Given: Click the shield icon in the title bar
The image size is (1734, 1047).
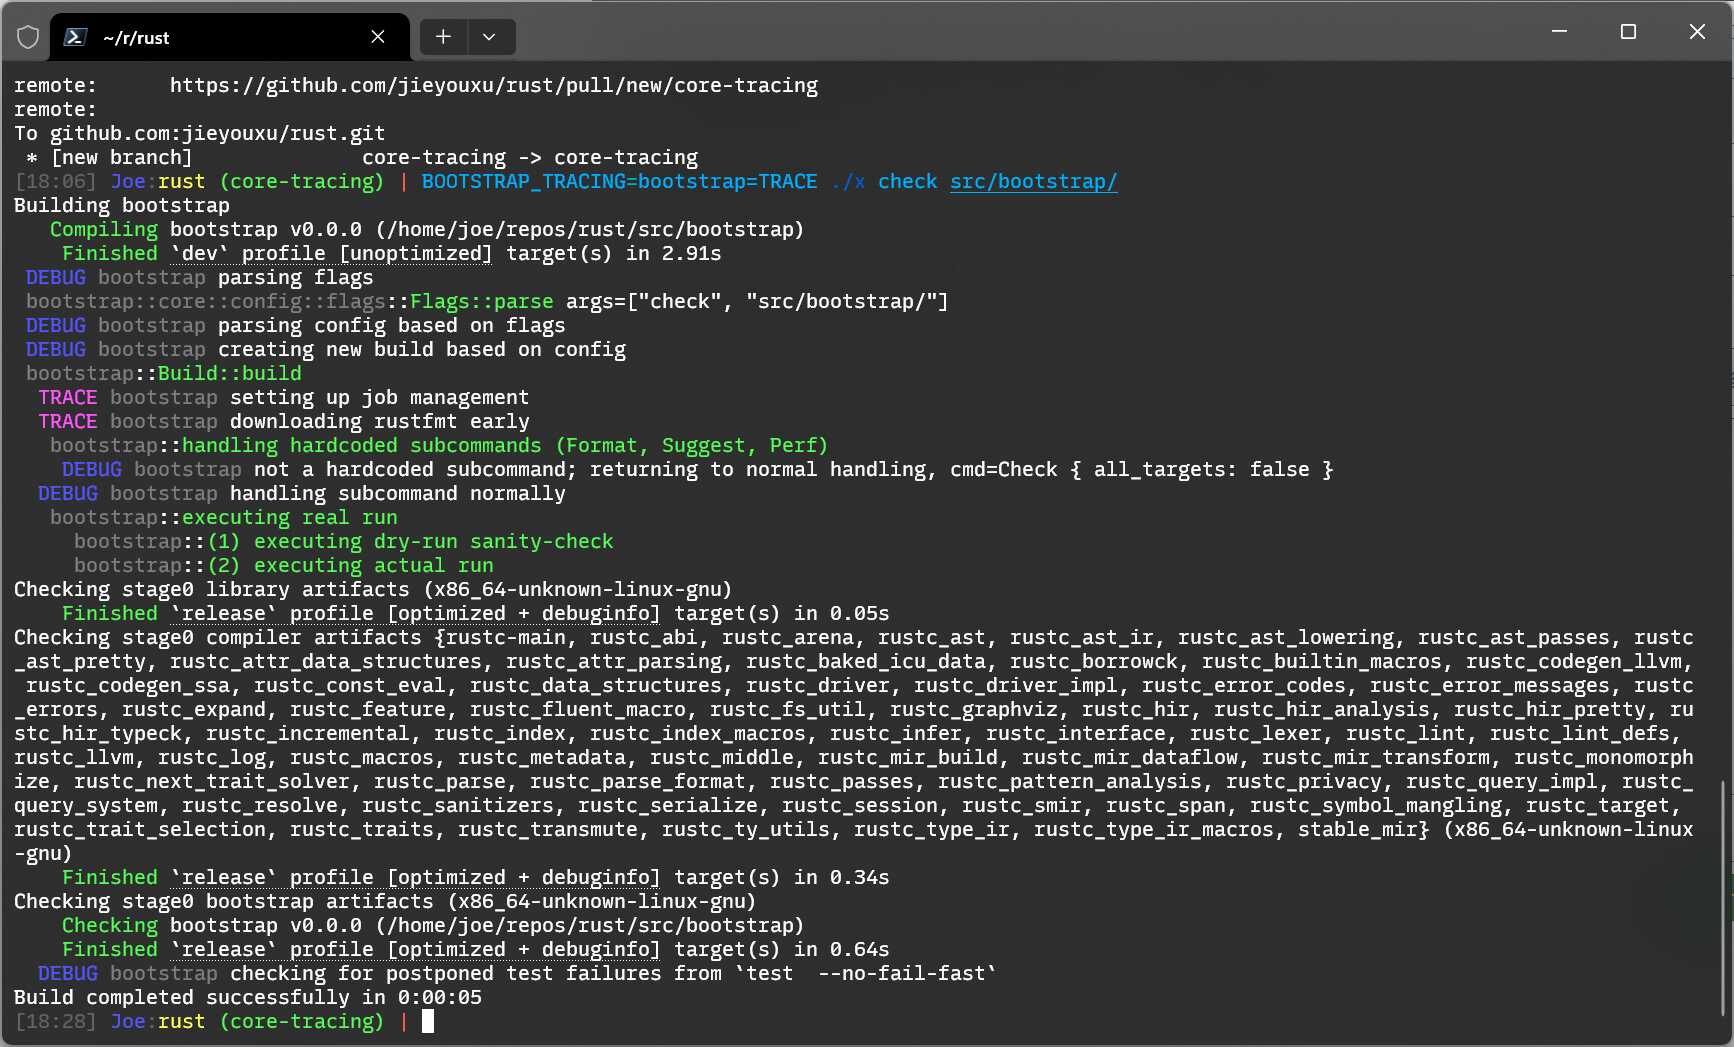Looking at the screenshot, I should pos(28,37).
